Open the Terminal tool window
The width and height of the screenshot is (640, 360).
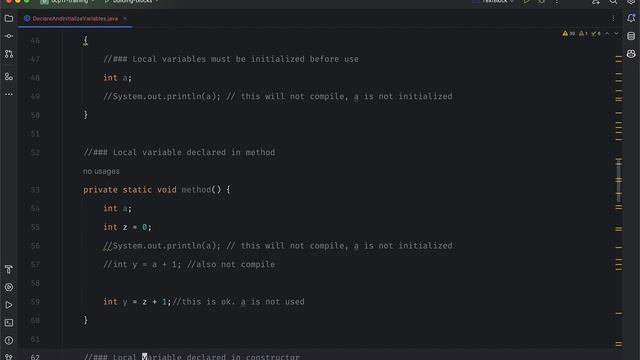tap(9, 323)
